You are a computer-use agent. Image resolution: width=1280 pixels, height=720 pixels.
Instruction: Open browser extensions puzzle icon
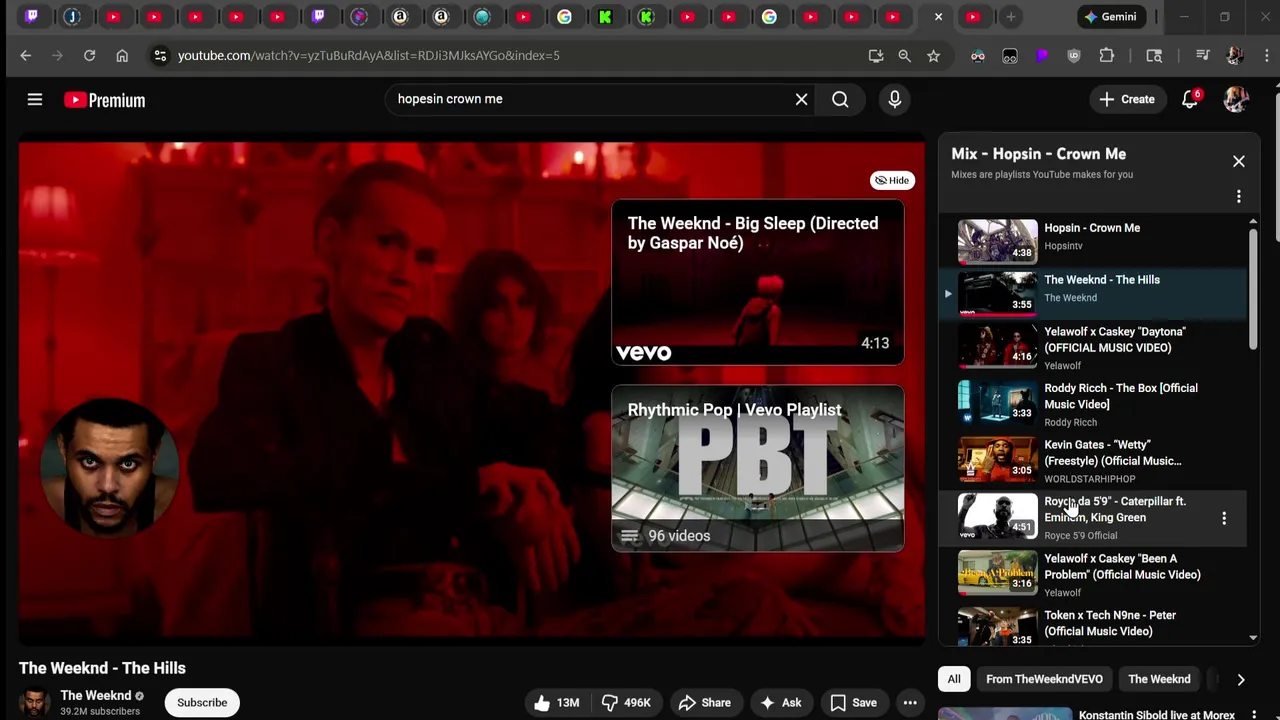click(1106, 56)
